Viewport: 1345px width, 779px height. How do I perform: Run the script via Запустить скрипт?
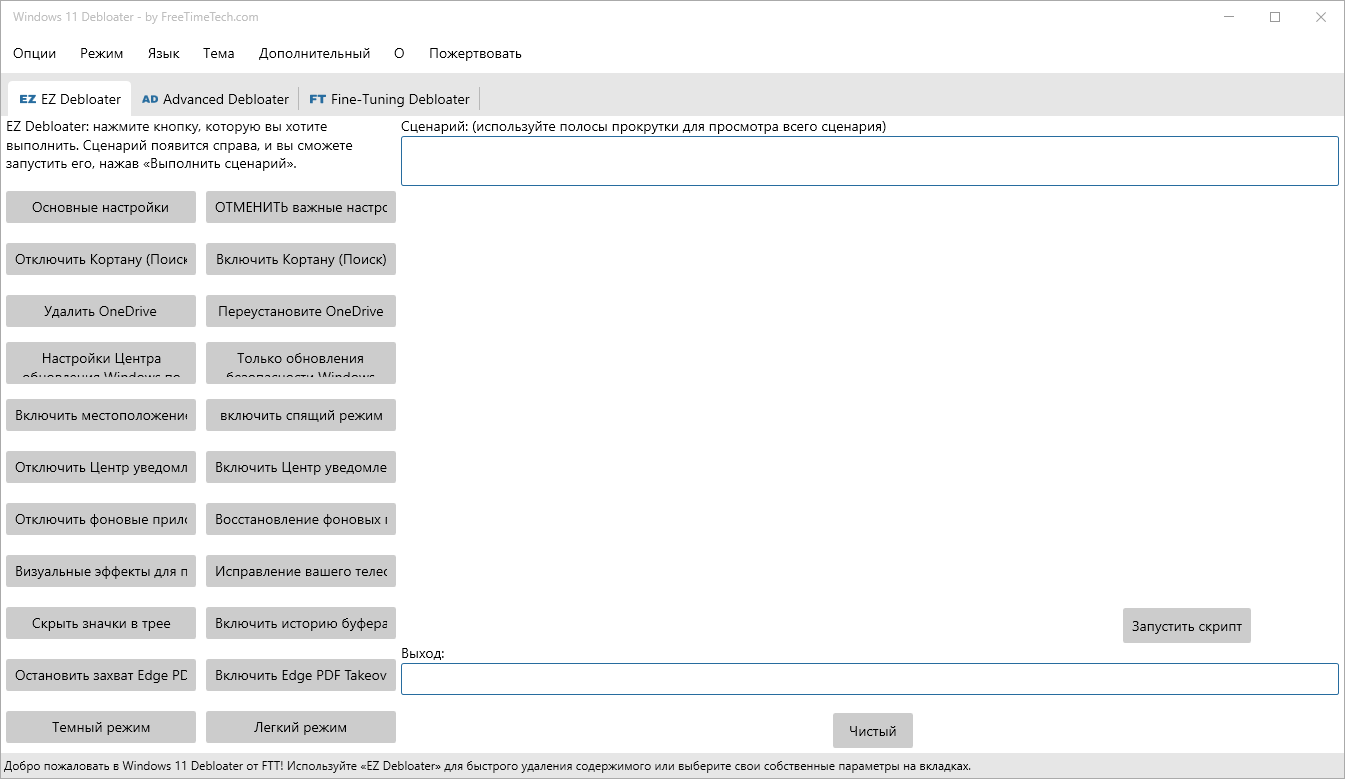pyautogui.click(x=1186, y=625)
